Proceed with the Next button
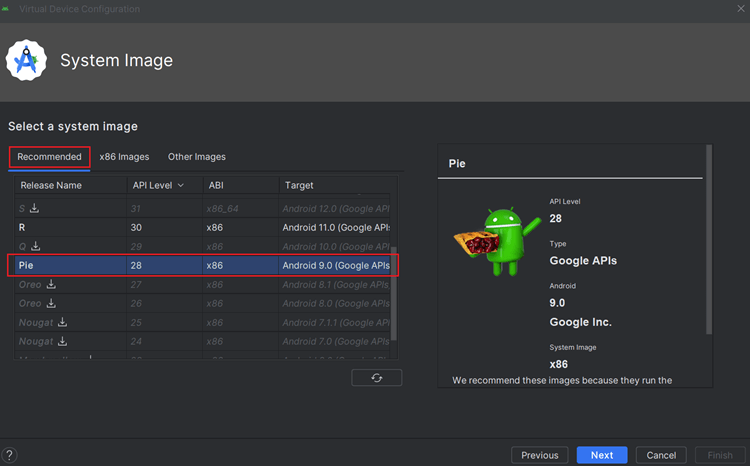 (x=602, y=455)
